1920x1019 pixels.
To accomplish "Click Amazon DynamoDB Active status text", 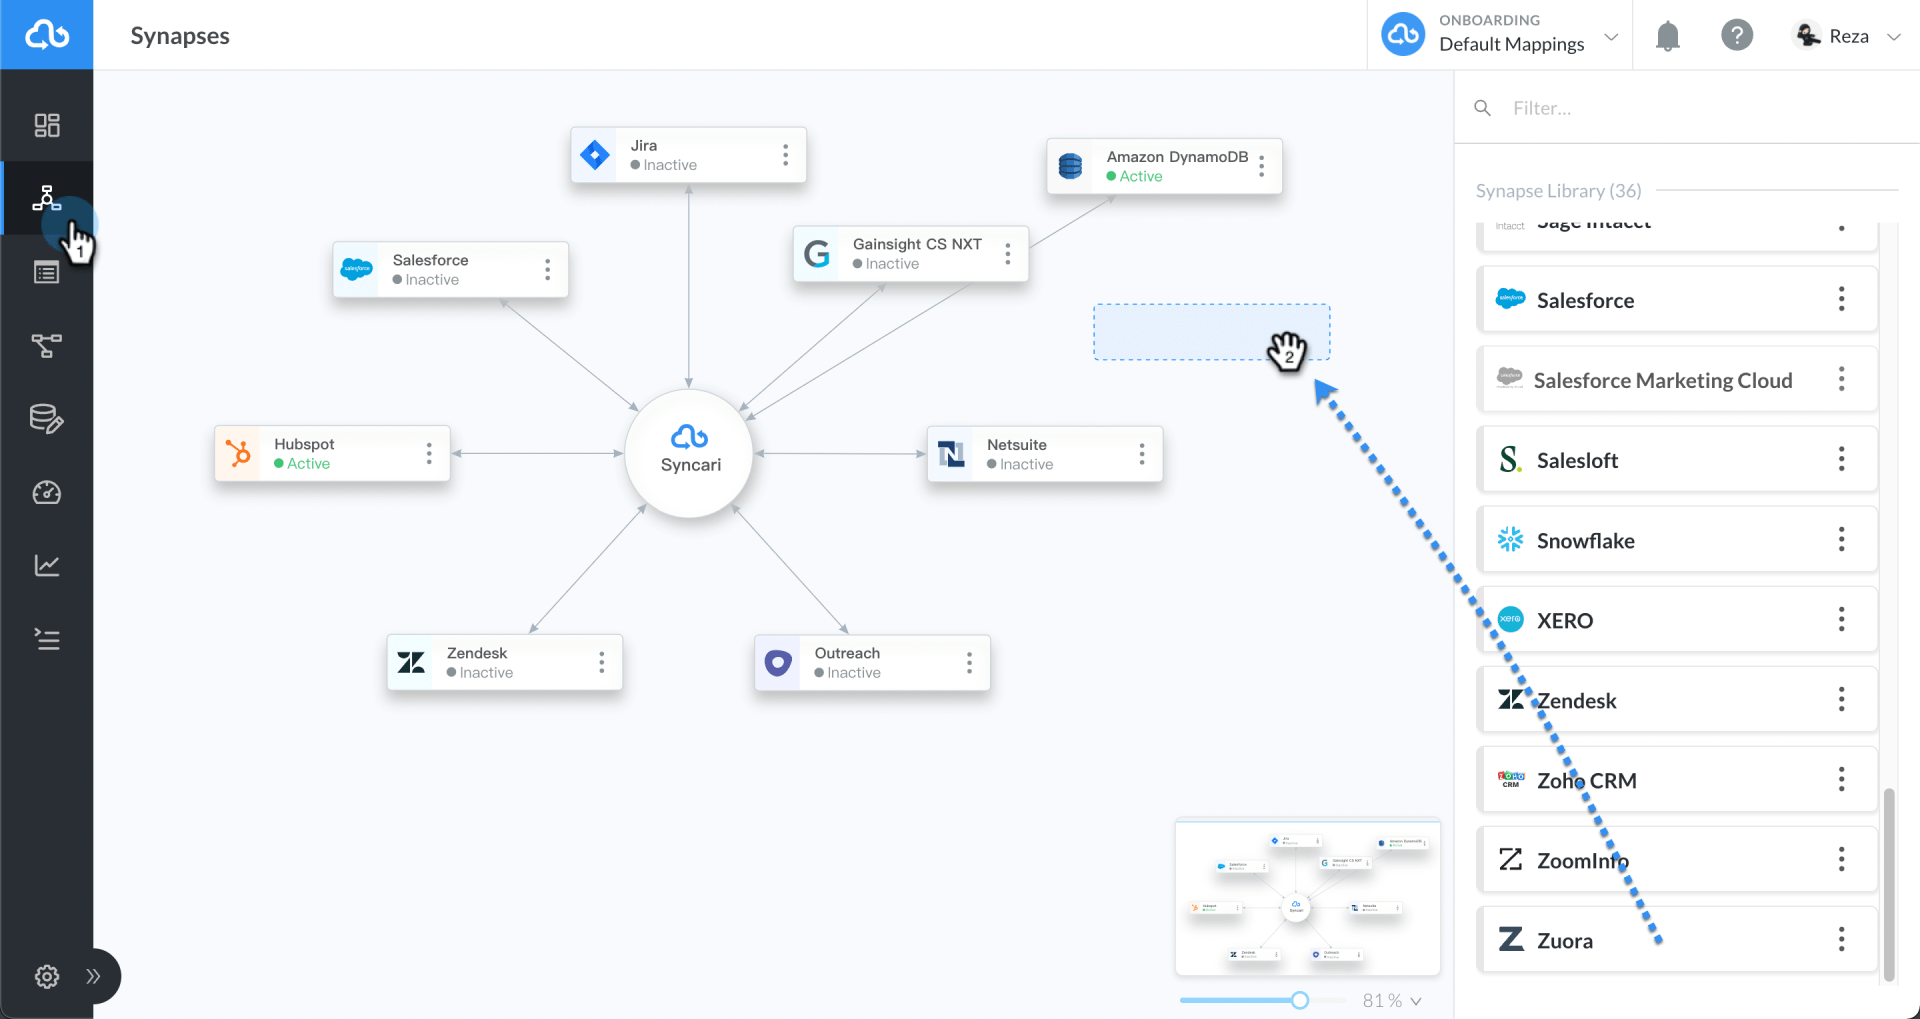I will tap(1141, 176).
